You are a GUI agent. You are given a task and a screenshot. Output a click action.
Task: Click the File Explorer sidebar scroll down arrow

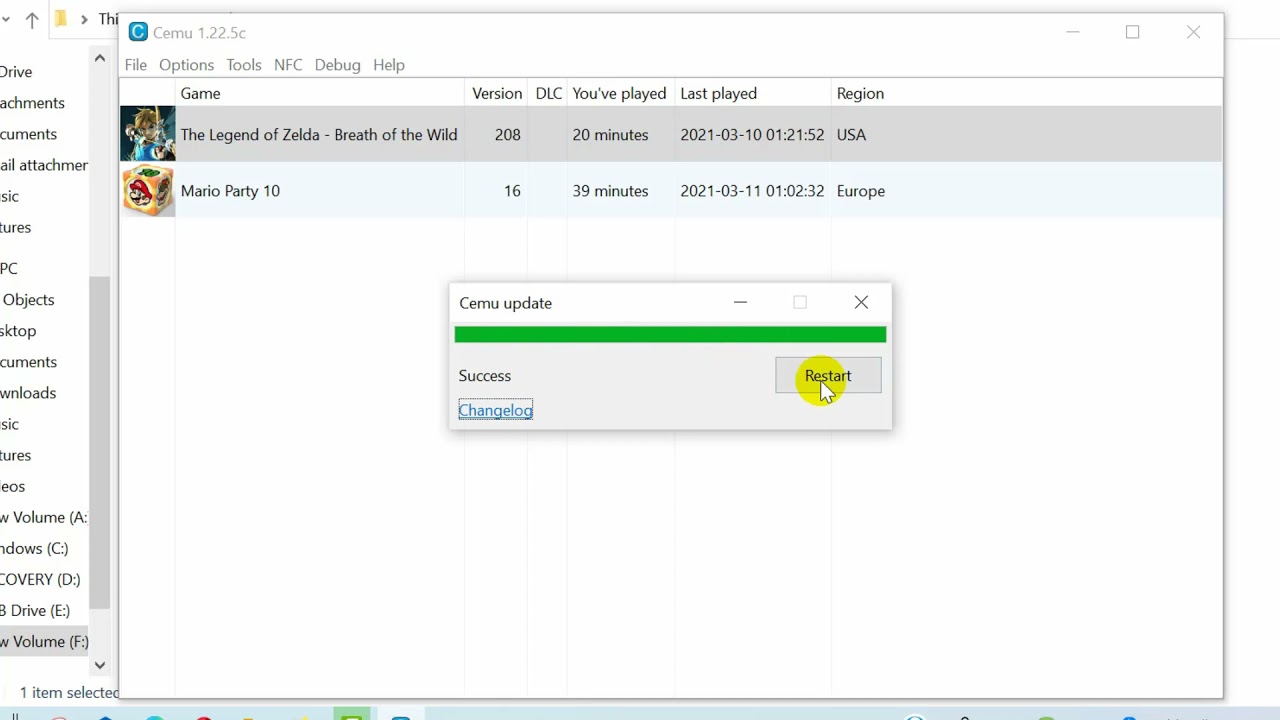coord(99,665)
